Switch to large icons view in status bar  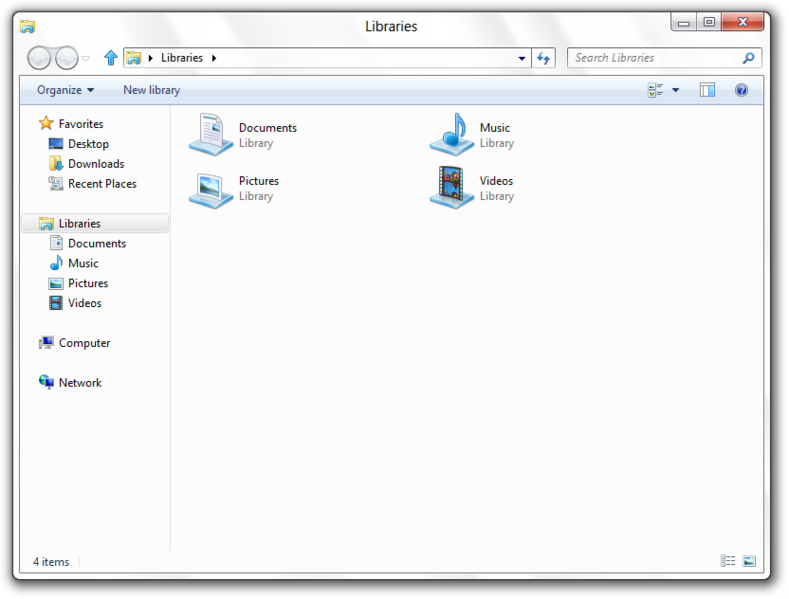[749, 561]
